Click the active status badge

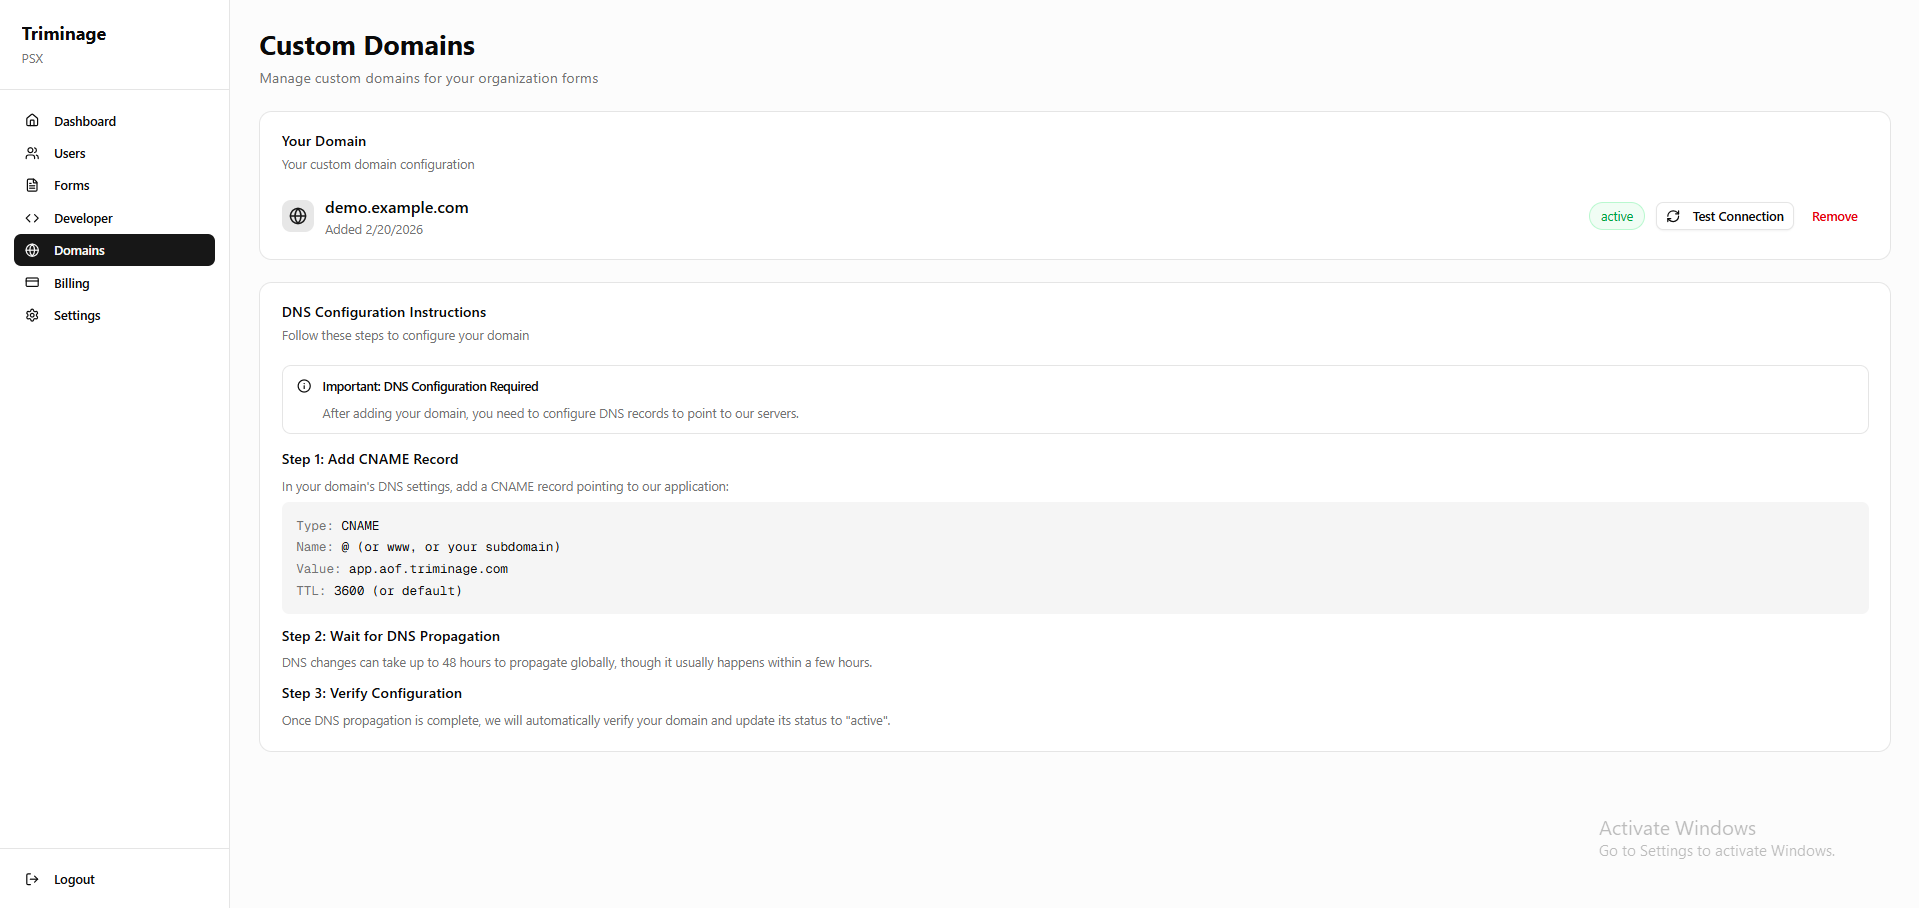point(1616,216)
